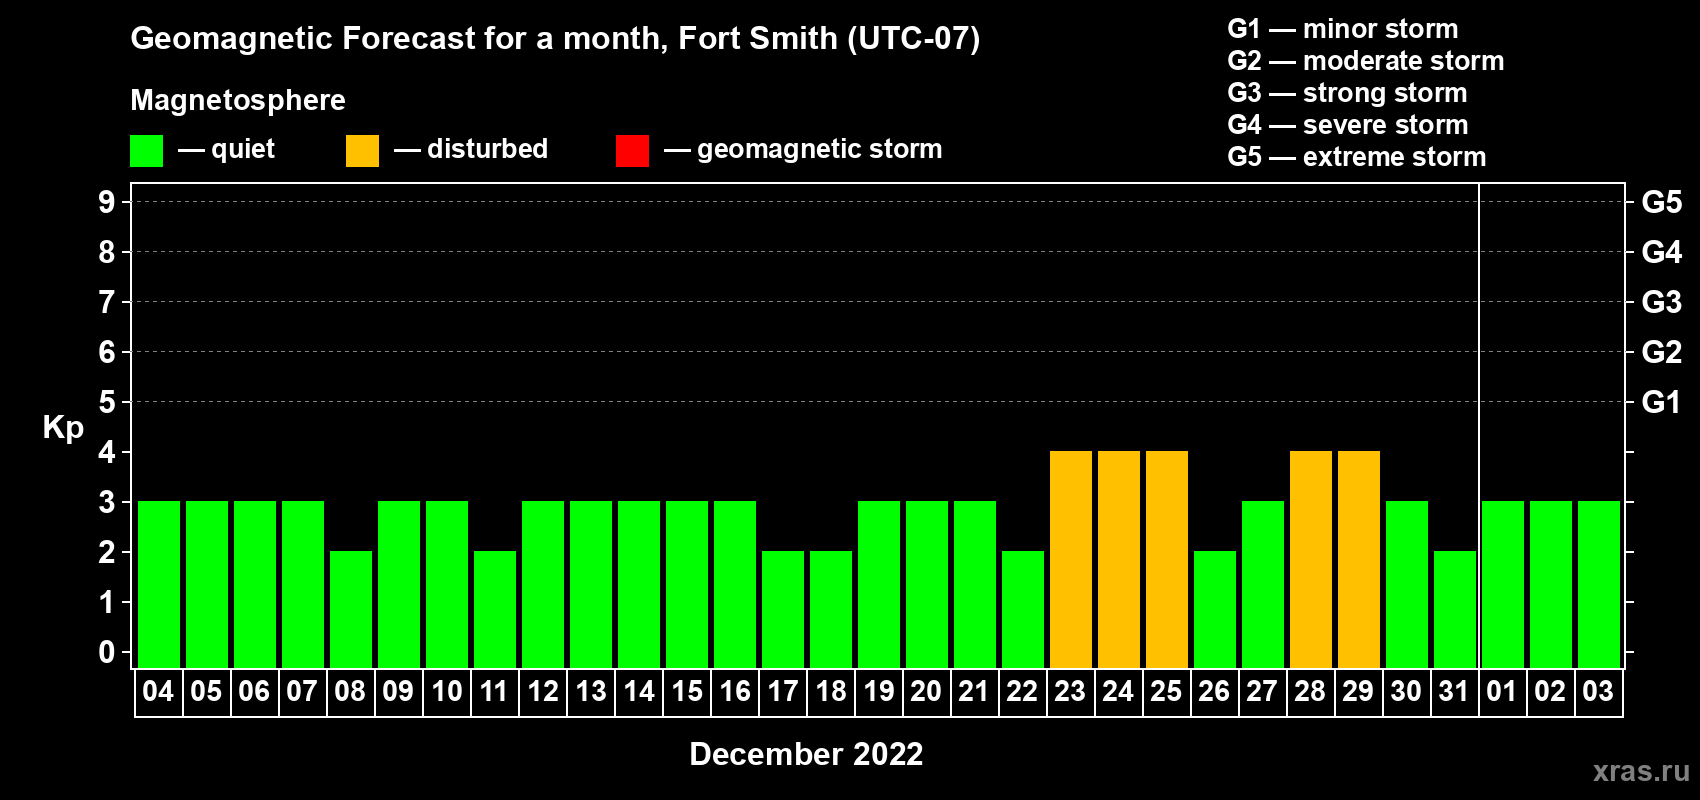Click the Kp axis label
The image size is (1700, 800).
(63, 427)
